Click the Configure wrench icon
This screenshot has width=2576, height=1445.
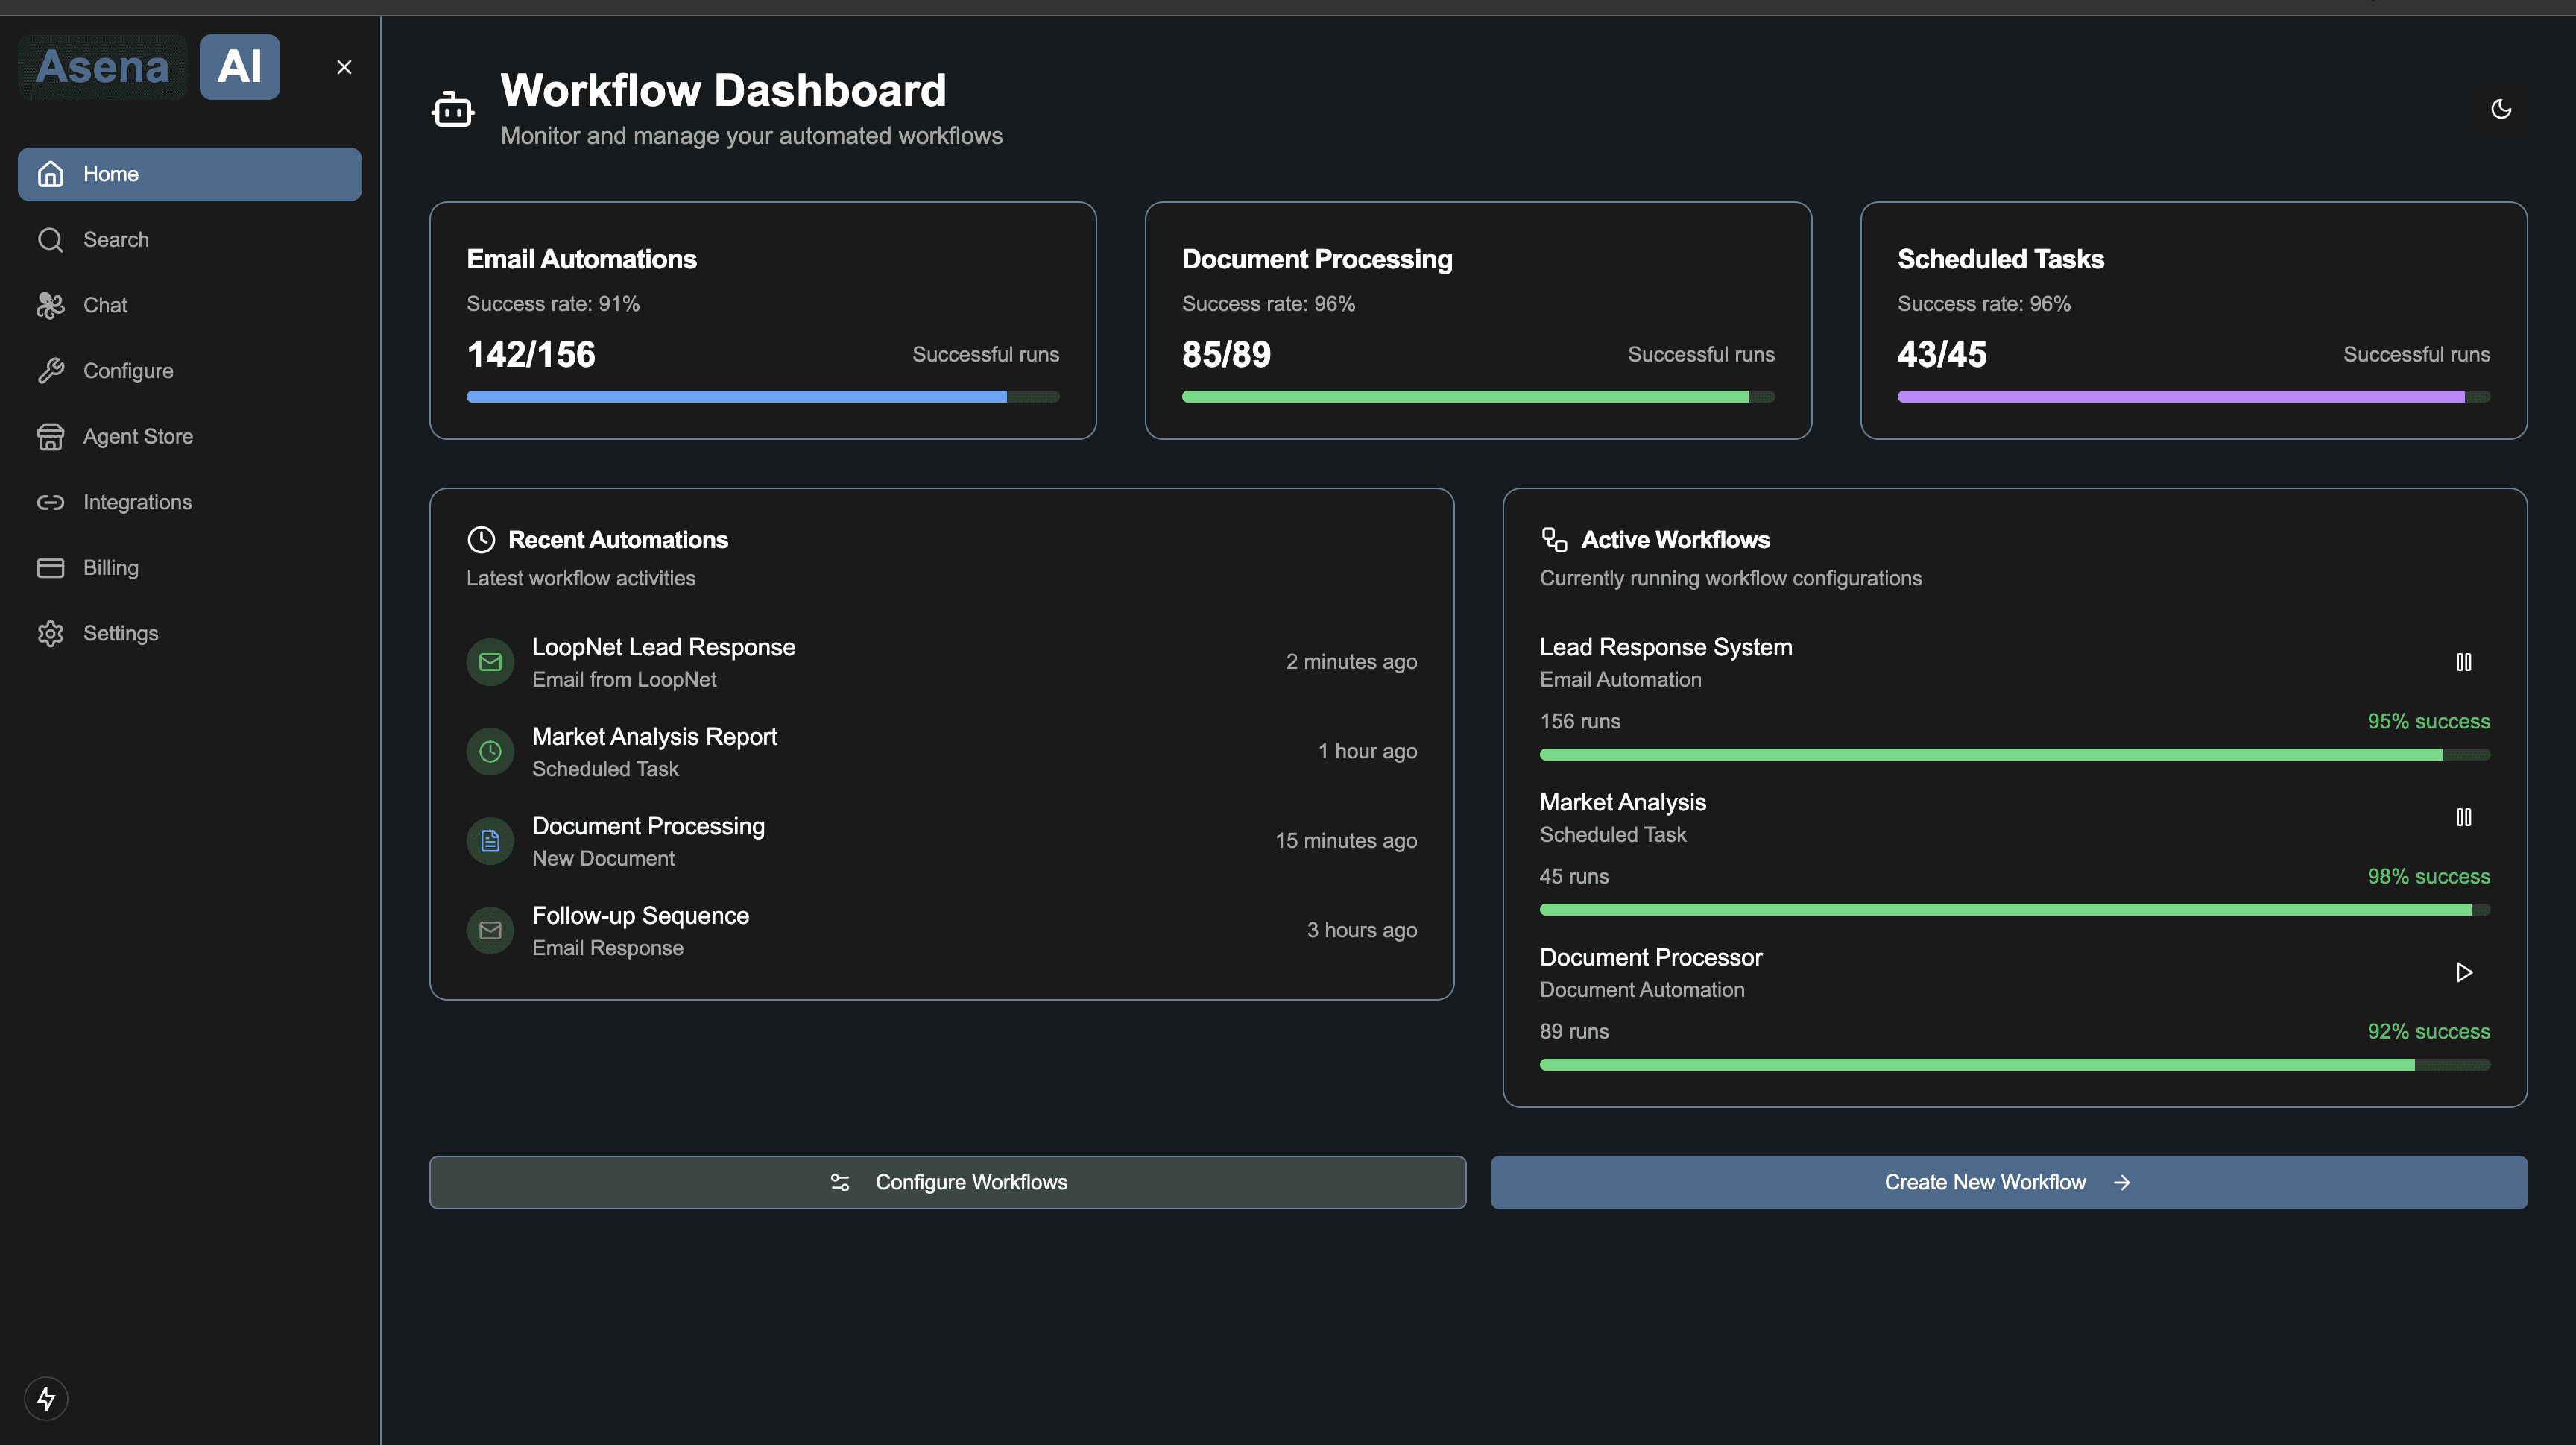(50, 371)
